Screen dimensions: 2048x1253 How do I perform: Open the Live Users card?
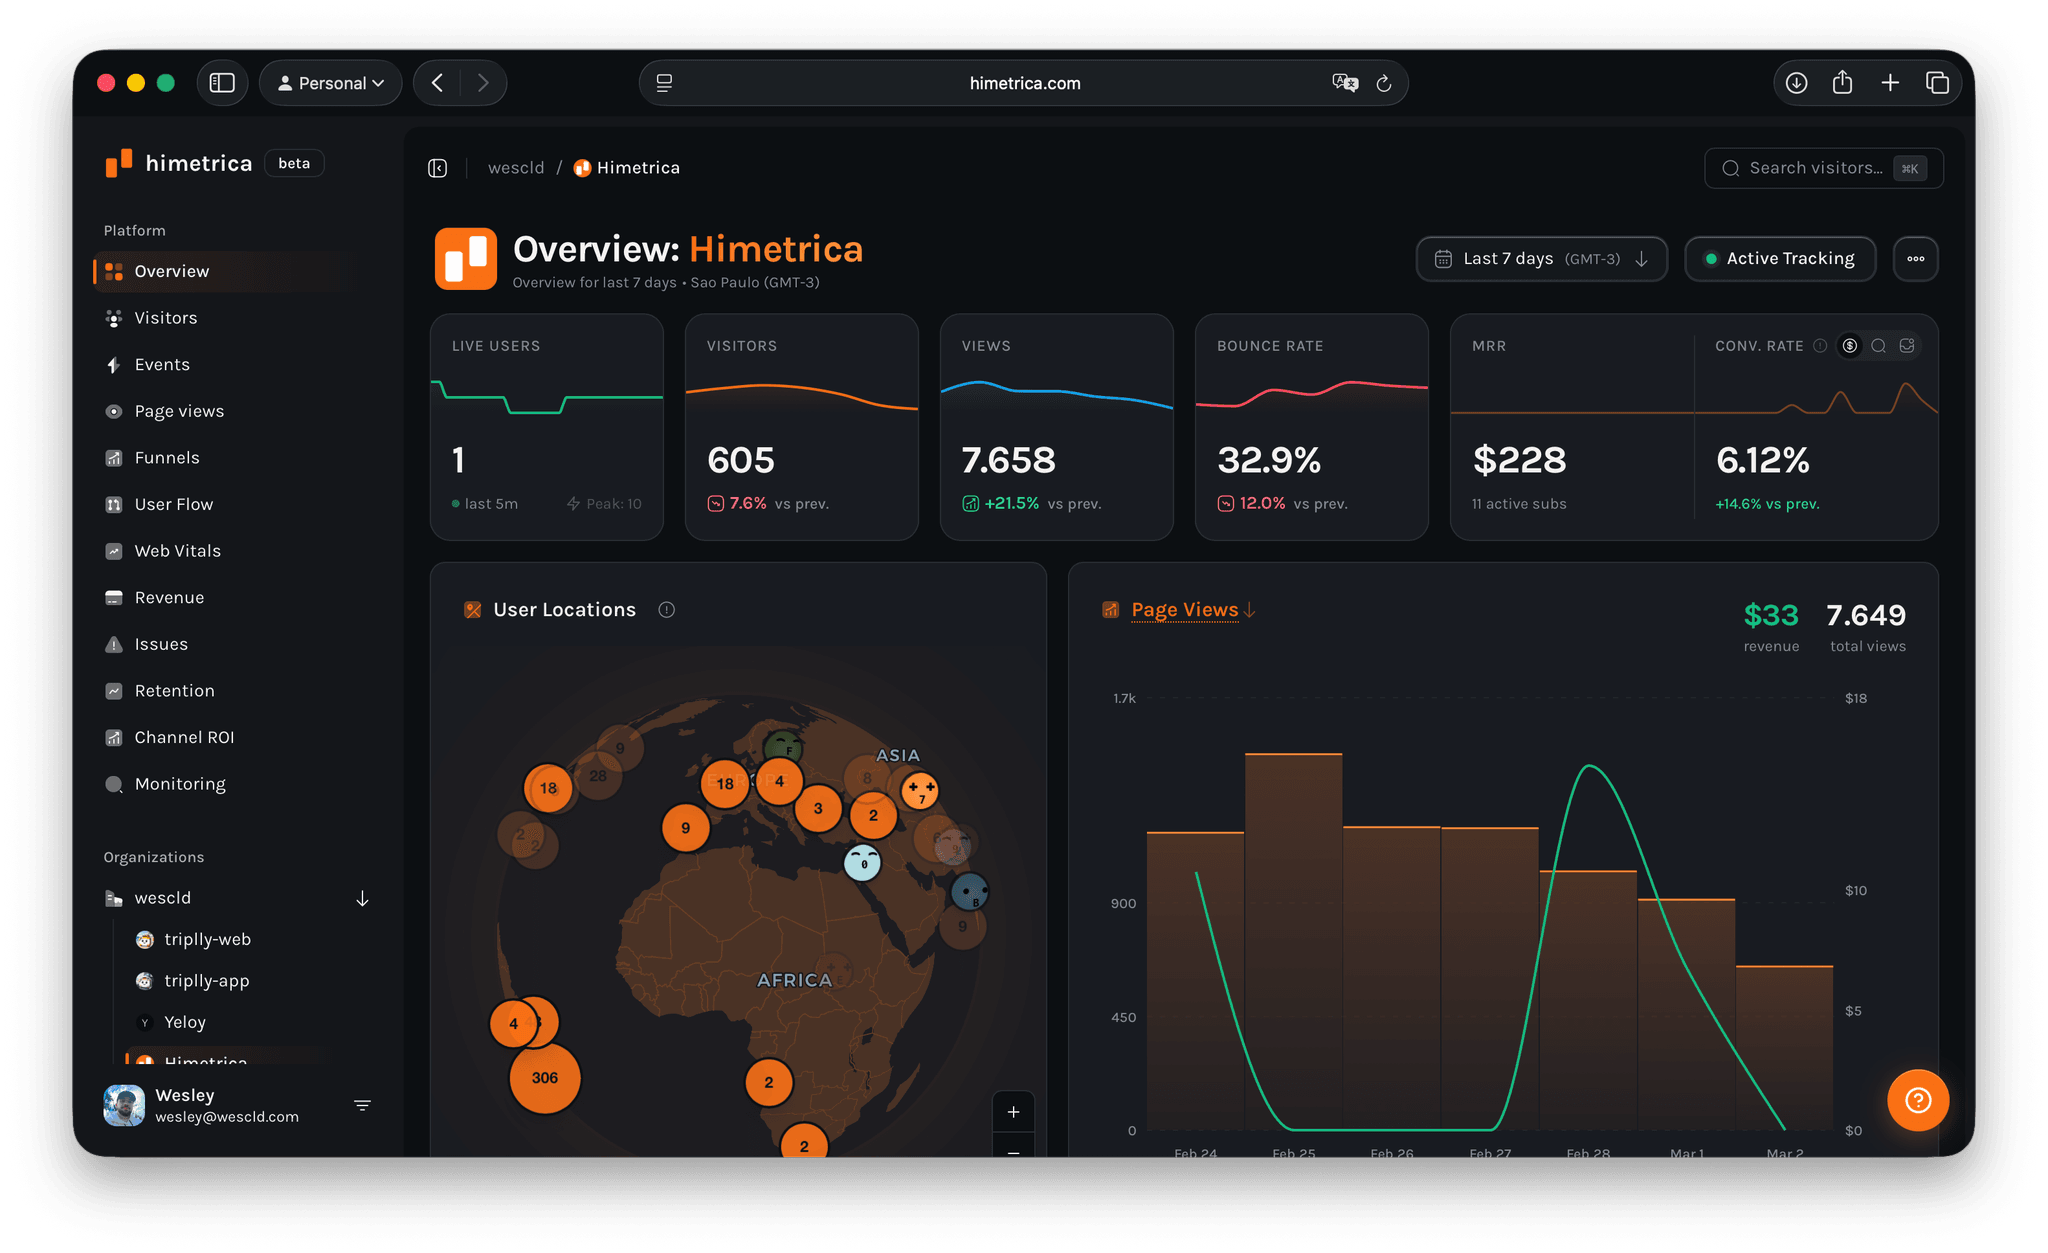(x=547, y=427)
